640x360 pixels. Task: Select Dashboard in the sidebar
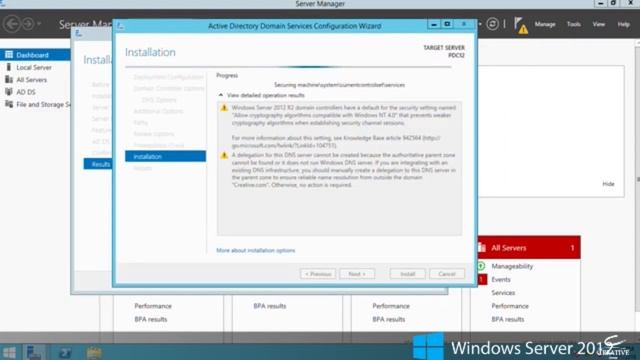(x=35, y=55)
